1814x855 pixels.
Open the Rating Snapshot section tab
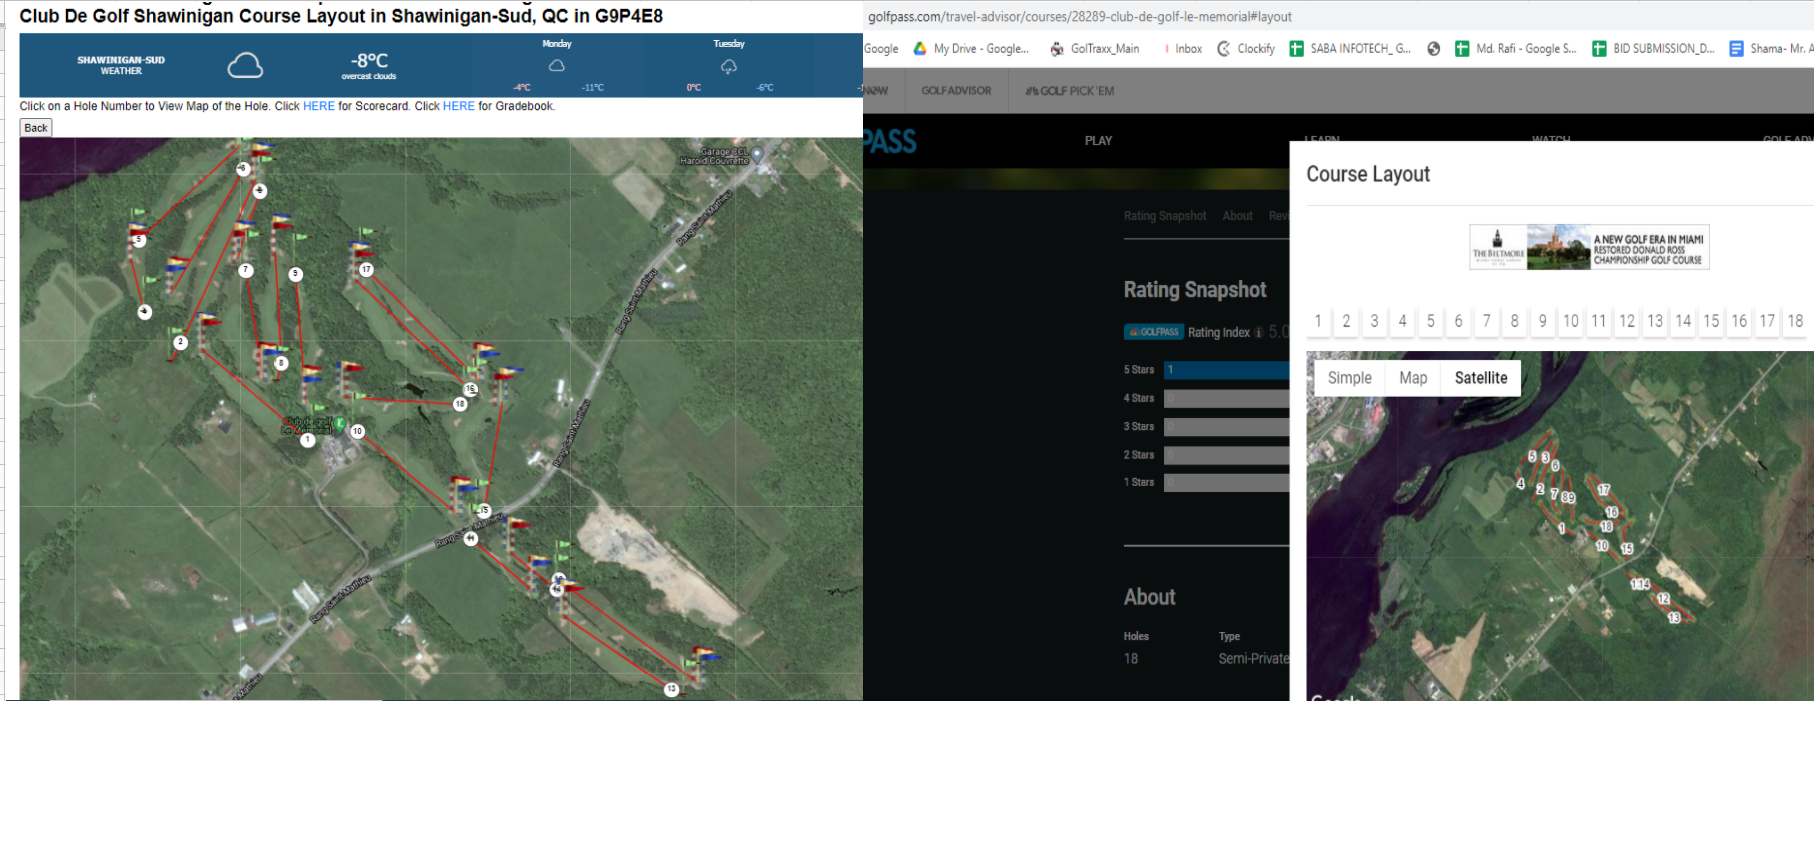tap(1165, 216)
